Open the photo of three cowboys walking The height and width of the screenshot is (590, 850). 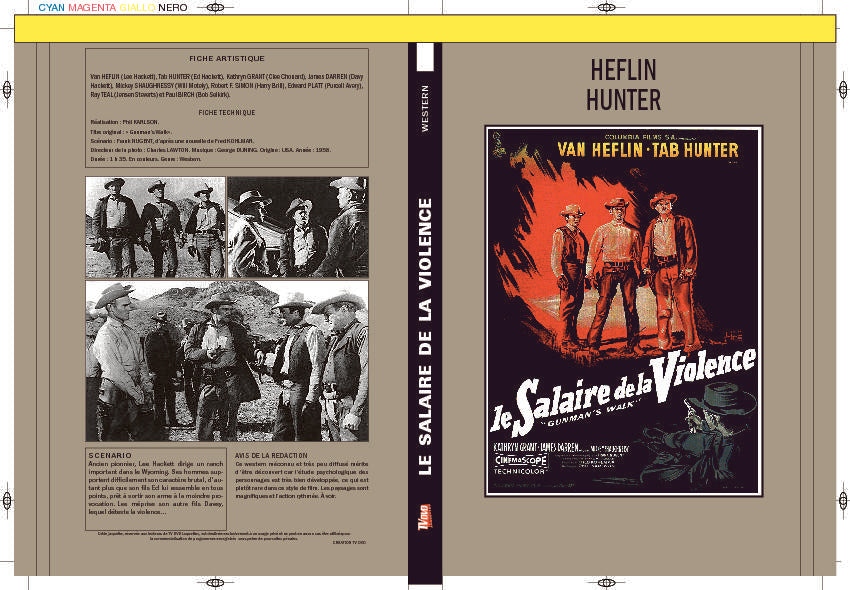[x=156, y=227]
